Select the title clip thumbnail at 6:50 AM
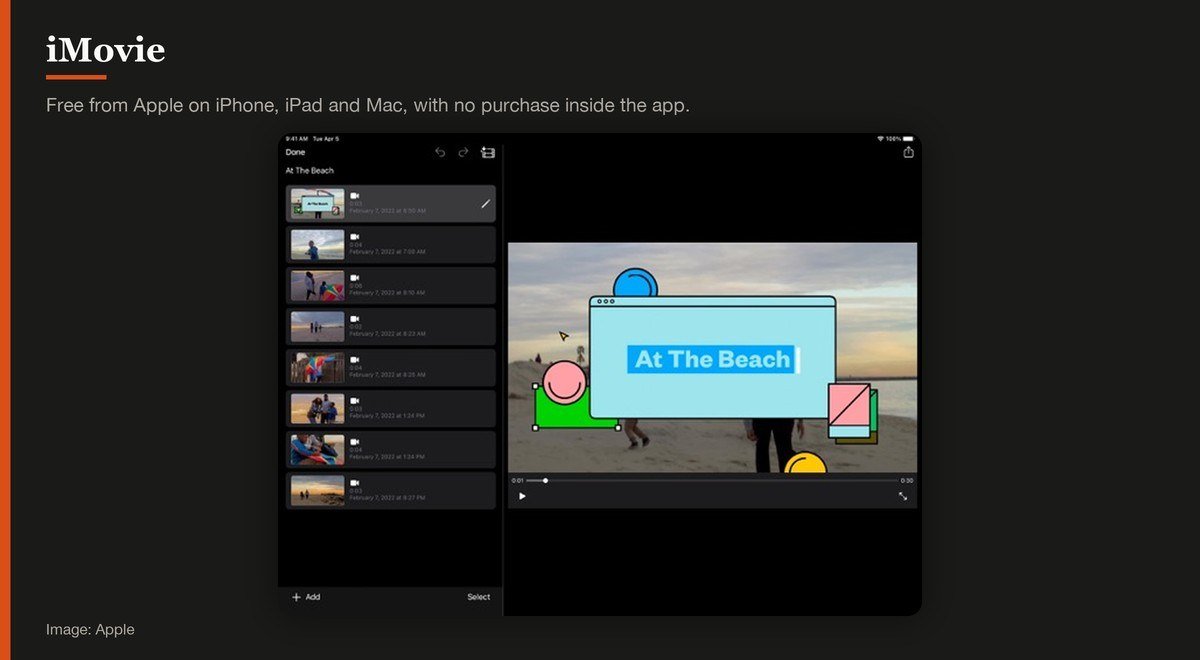 click(317, 204)
